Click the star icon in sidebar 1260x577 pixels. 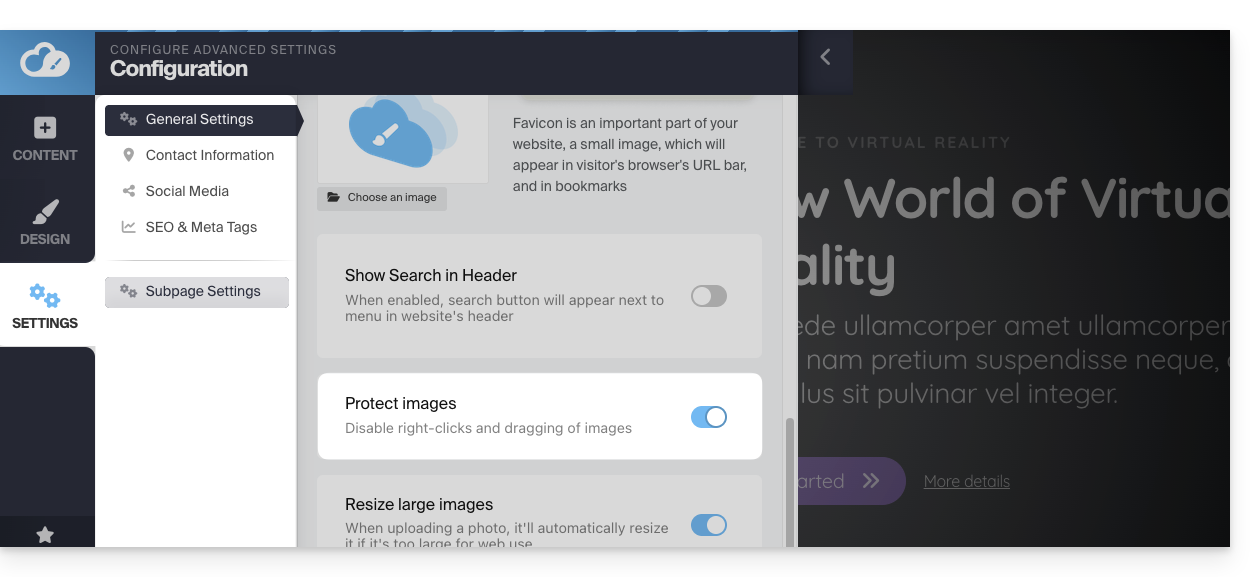pyautogui.click(x=45, y=535)
